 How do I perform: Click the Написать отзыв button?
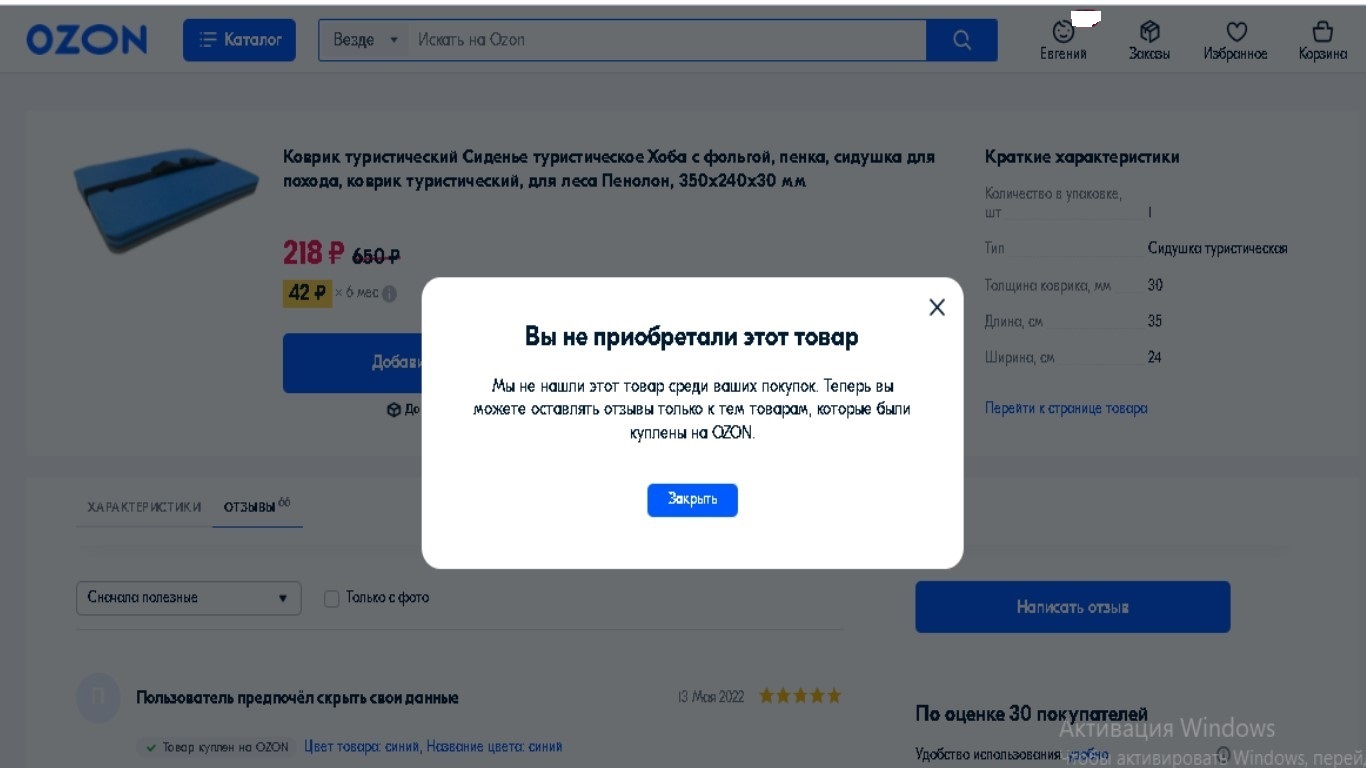tap(1072, 606)
